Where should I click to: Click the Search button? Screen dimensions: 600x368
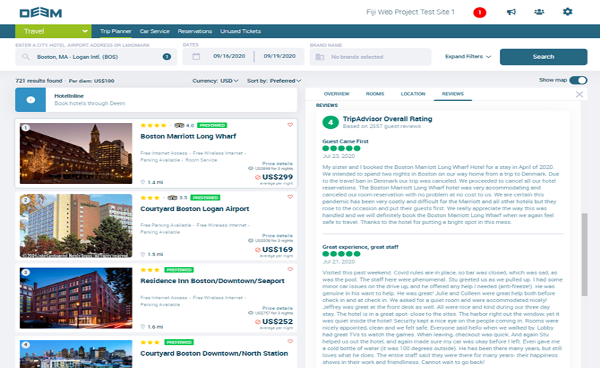[543, 57]
